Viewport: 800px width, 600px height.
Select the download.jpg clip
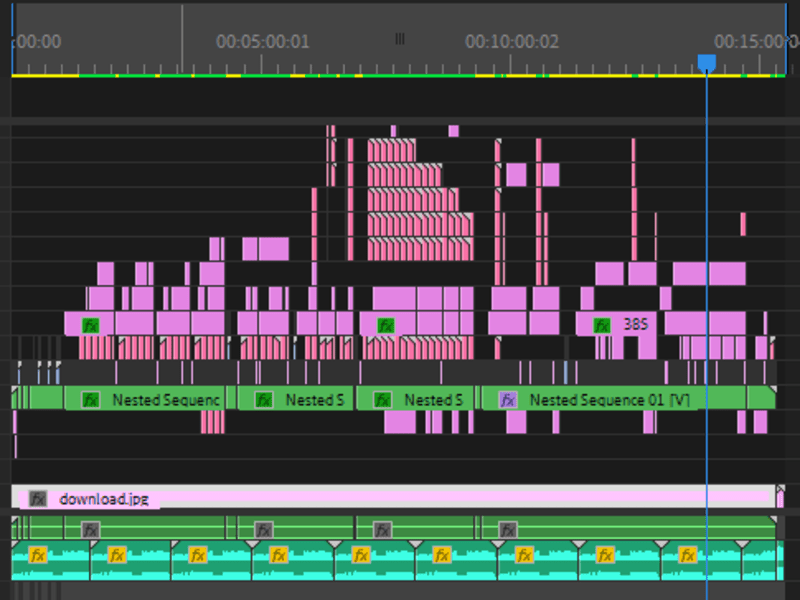[x=393, y=497]
